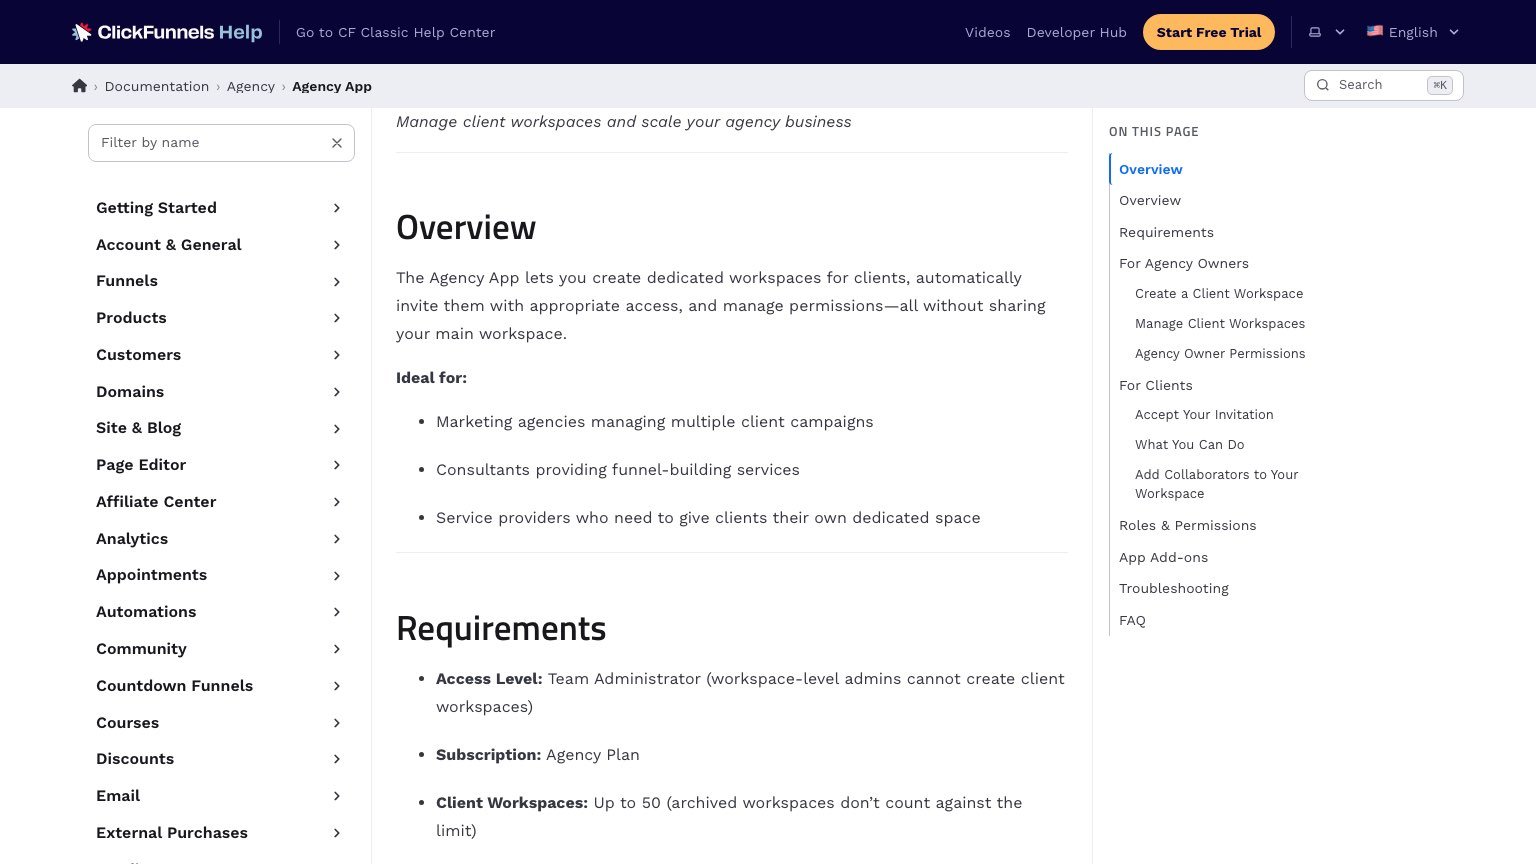
Task: Click the US flag language icon
Action: point(1375,31)
